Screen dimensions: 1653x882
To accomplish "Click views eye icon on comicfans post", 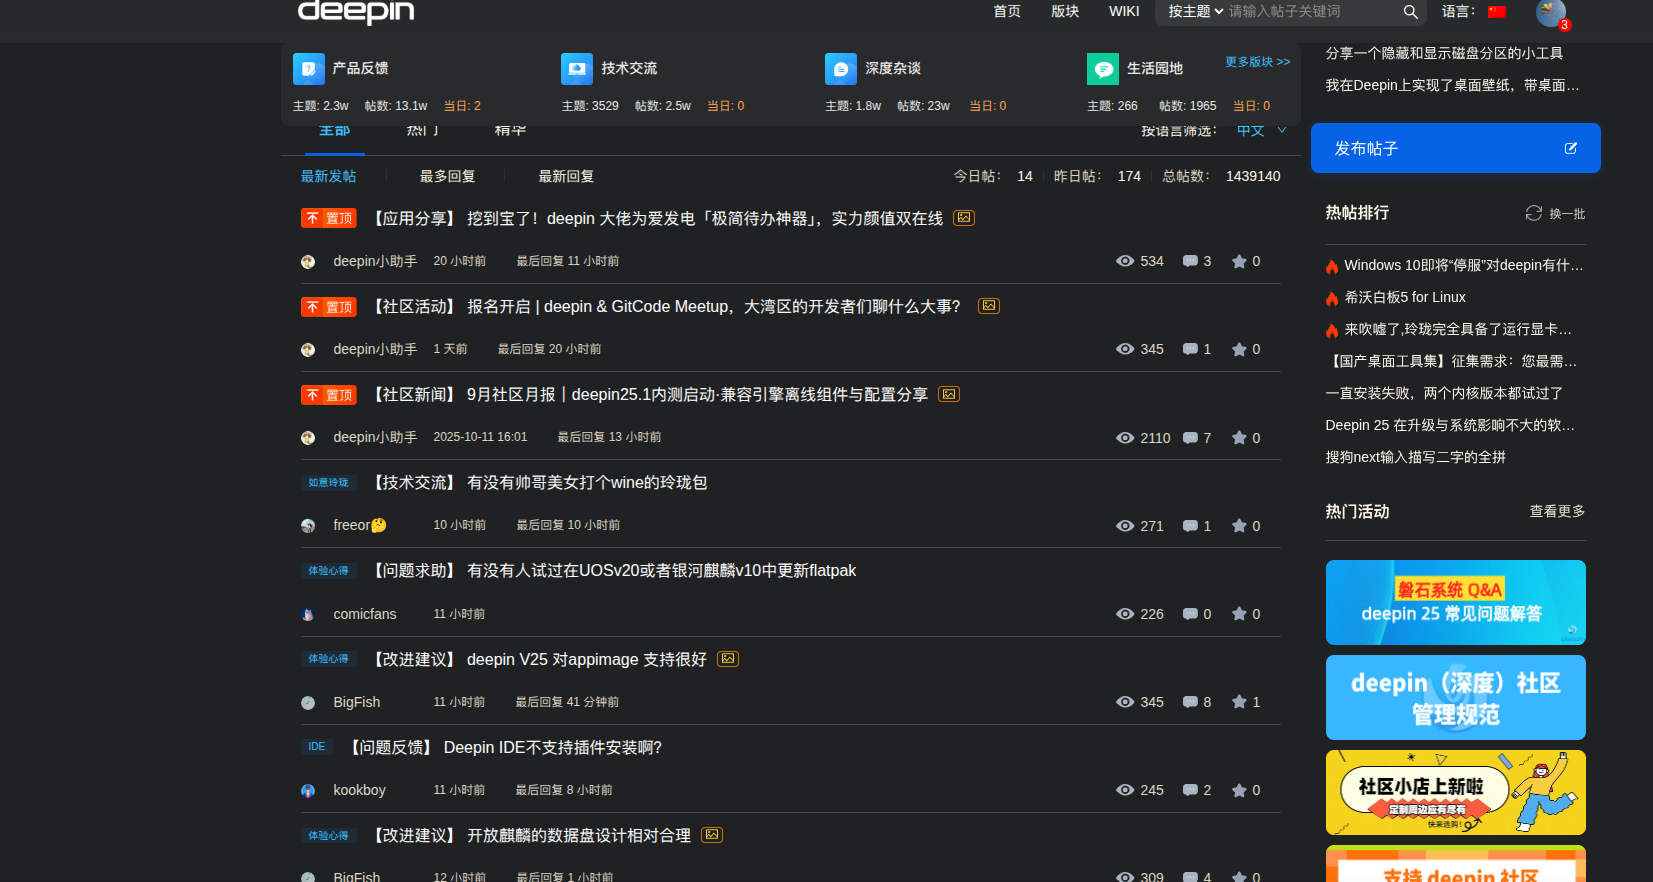I will point(1125,614).
